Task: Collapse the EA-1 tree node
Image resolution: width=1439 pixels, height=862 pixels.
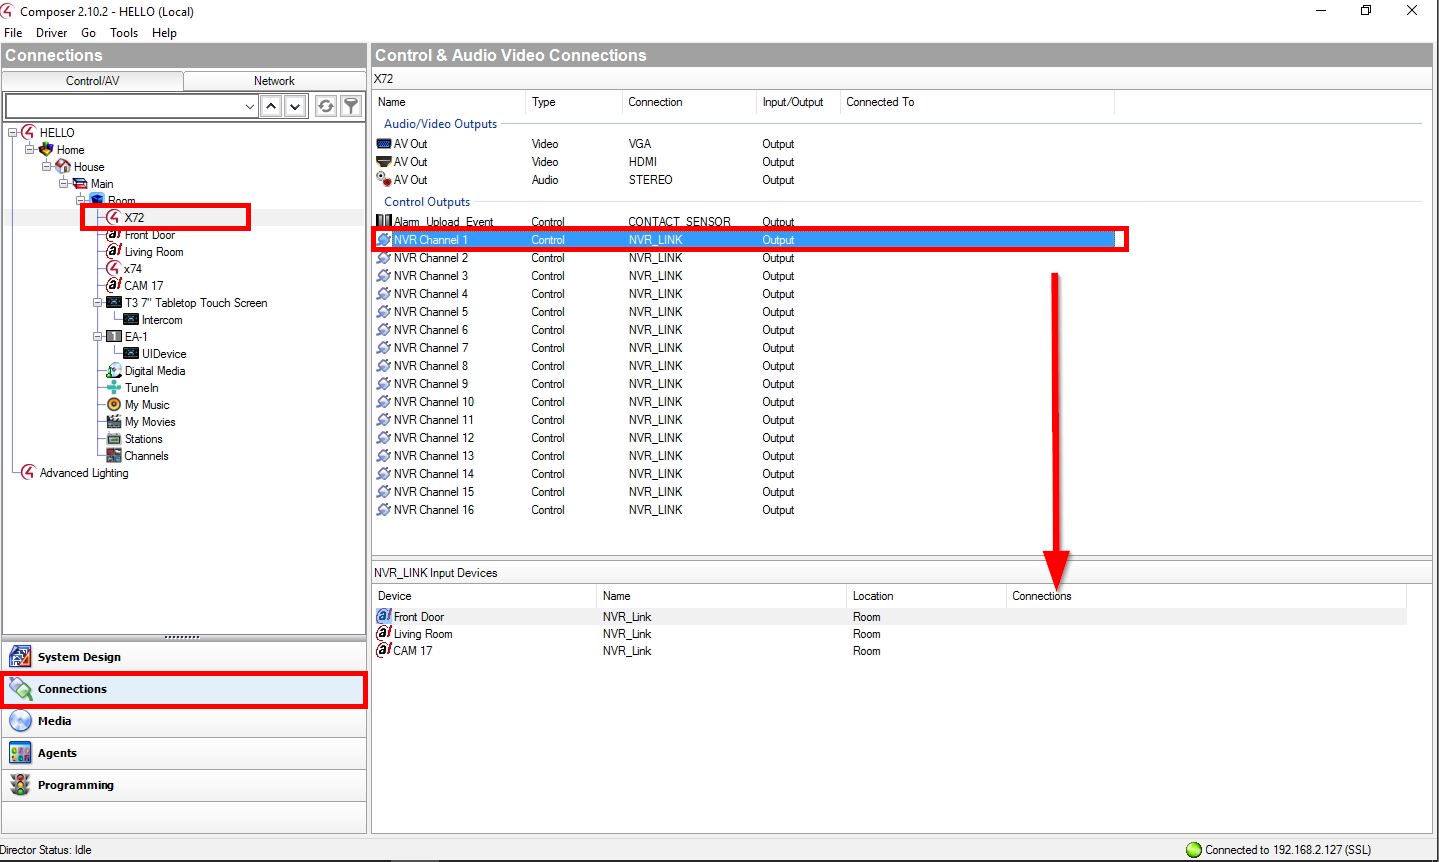Action: click(x=98, y=337)
